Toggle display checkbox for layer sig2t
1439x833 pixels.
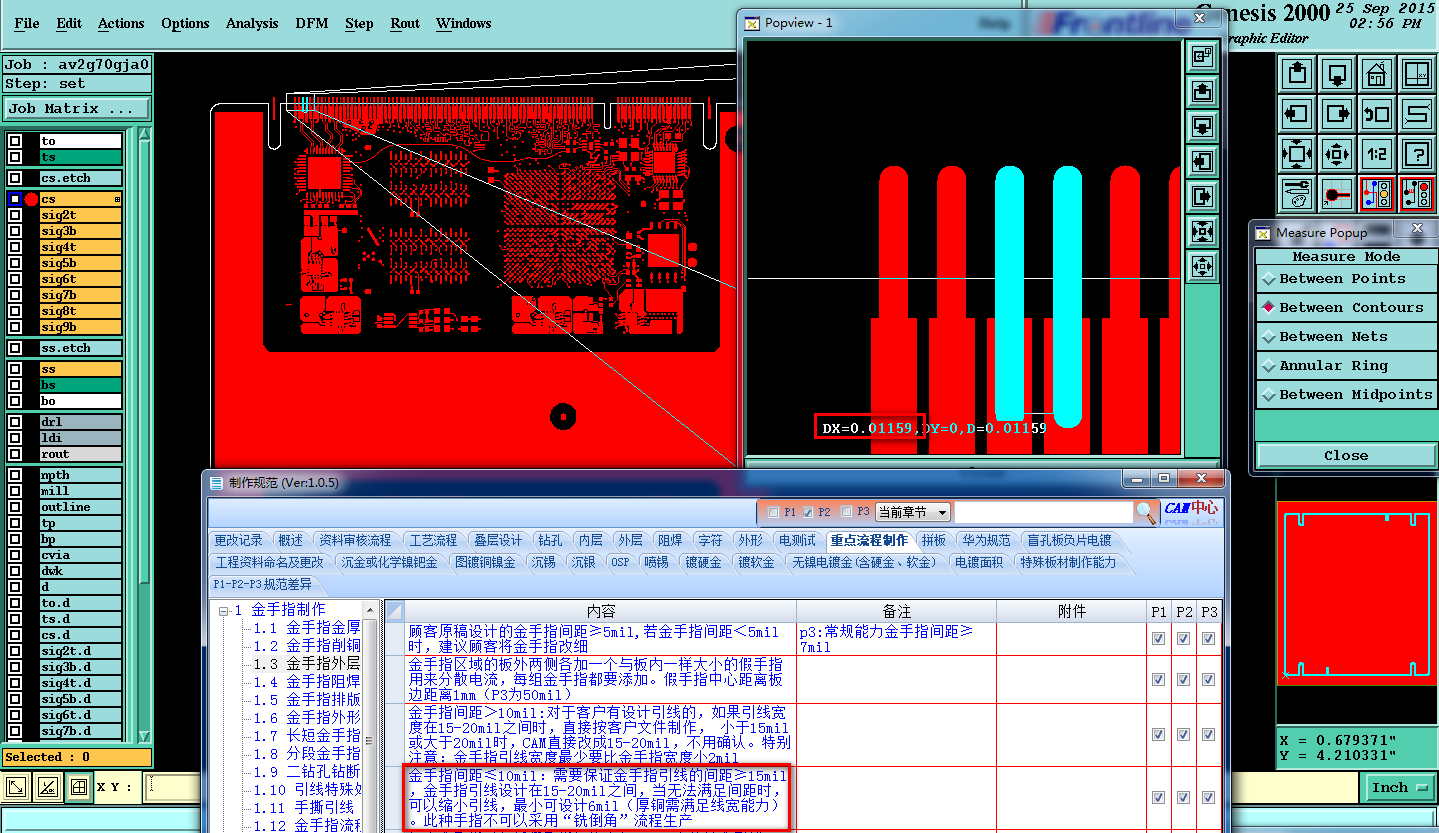coord(15,215)
